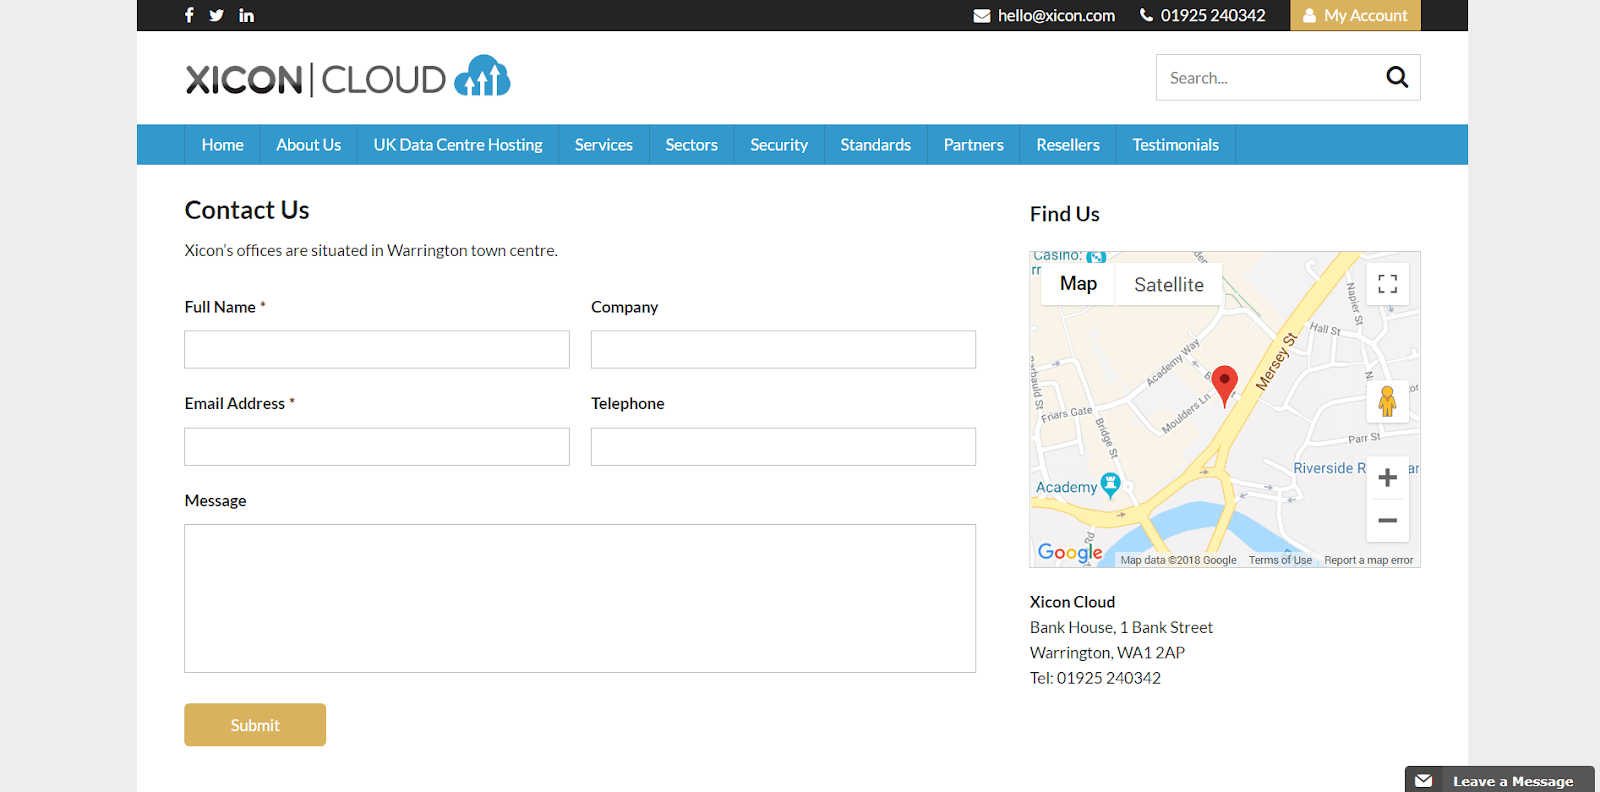The height and width of the screenshot is (792, 1600).
Task: Open the Sectors menu
Action: coord(692,145)
